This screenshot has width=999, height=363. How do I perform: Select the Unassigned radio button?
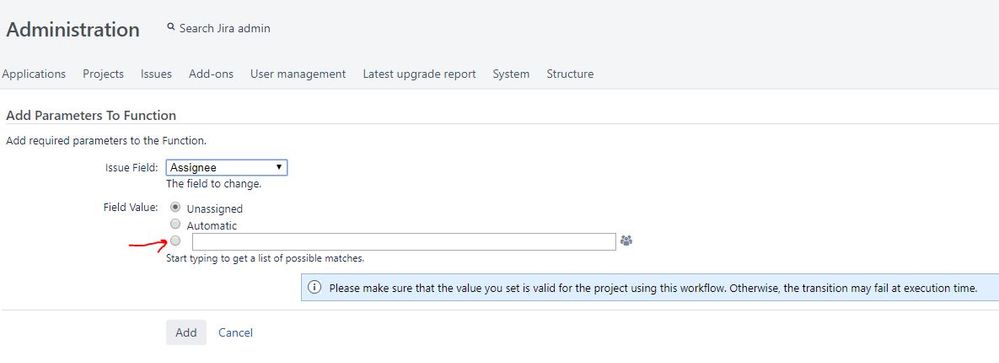176,207
